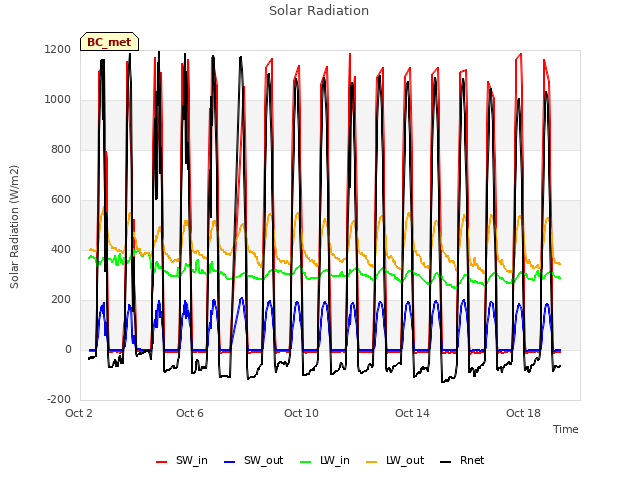Click the 600 y-axis tick label
The width and height of the screenshot is (640, 480).
pos(61,200)
